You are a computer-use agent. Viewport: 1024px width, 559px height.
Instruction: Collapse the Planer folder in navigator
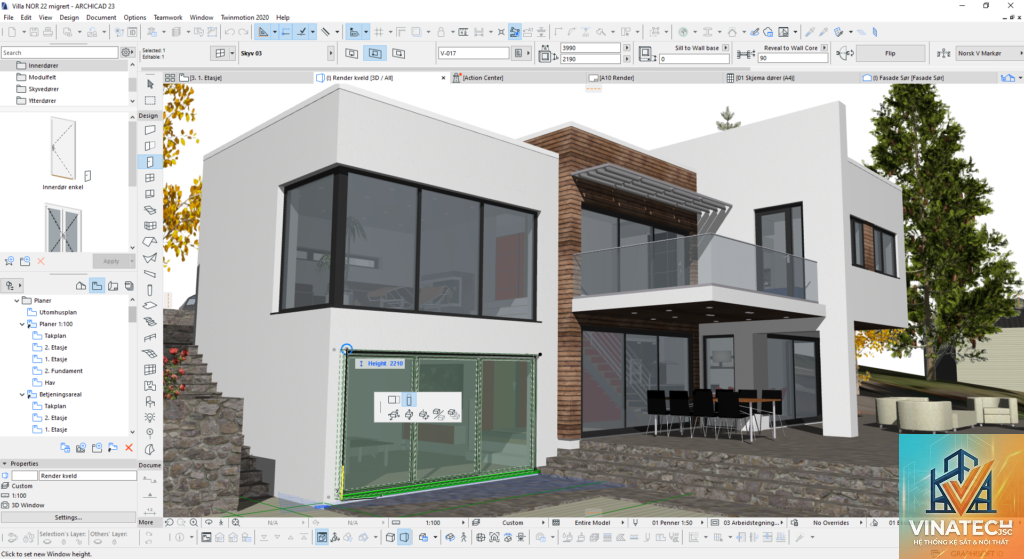tap(17, 300)
